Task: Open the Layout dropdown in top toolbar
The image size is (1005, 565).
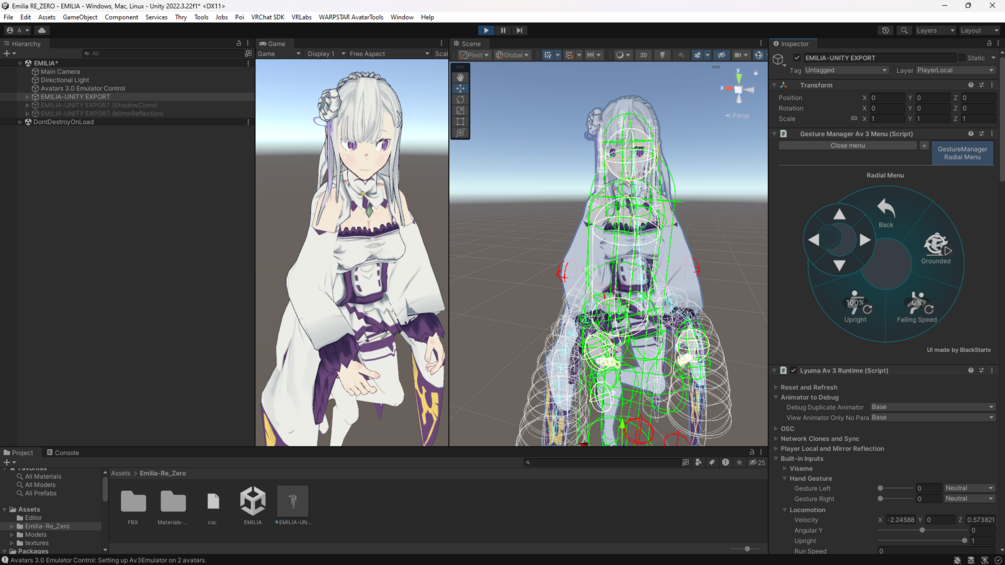Action: [979, 30]
